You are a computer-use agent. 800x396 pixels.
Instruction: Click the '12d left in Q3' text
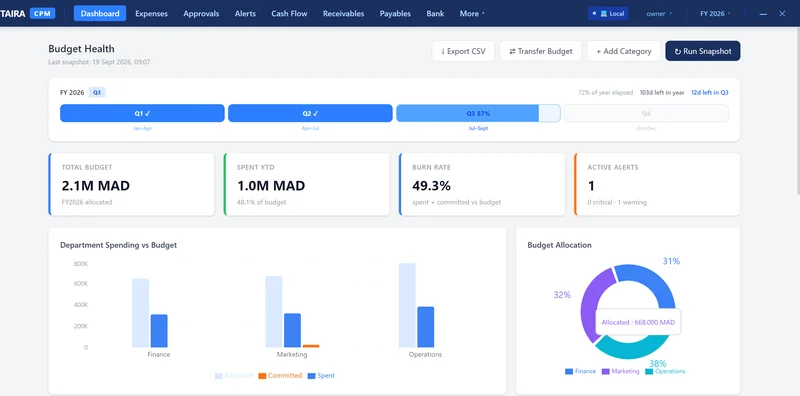710,92
